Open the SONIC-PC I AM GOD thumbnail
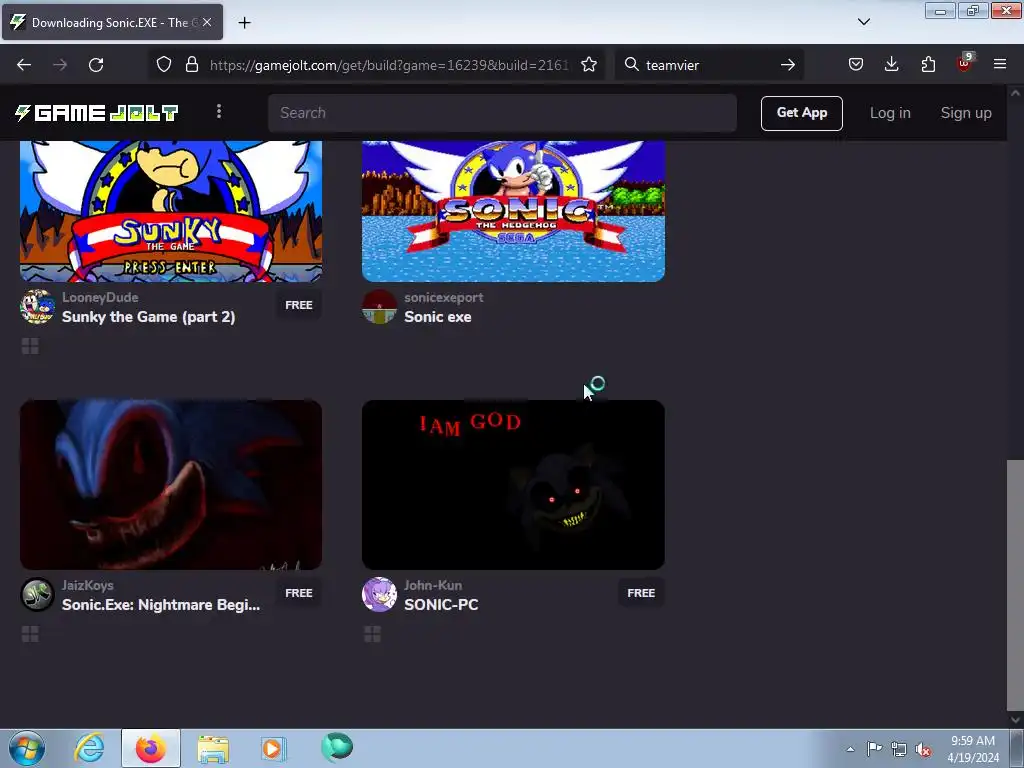1024x768 pixels. coord(513,485)
